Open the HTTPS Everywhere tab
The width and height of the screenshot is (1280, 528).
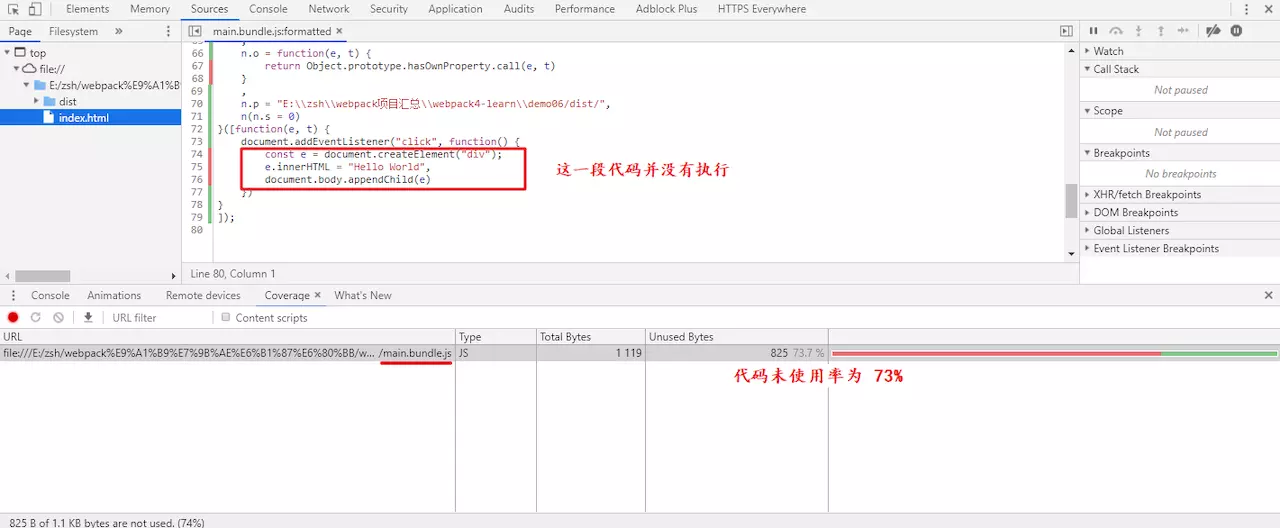tap(762, 9)
